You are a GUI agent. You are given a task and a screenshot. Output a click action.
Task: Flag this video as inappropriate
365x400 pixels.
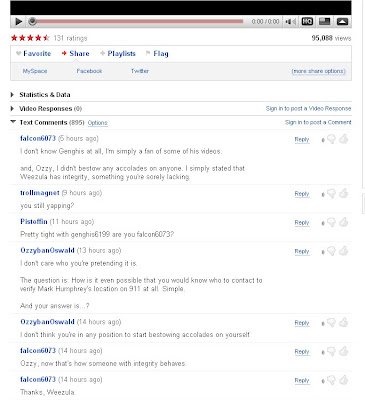[x=157, y=53]
